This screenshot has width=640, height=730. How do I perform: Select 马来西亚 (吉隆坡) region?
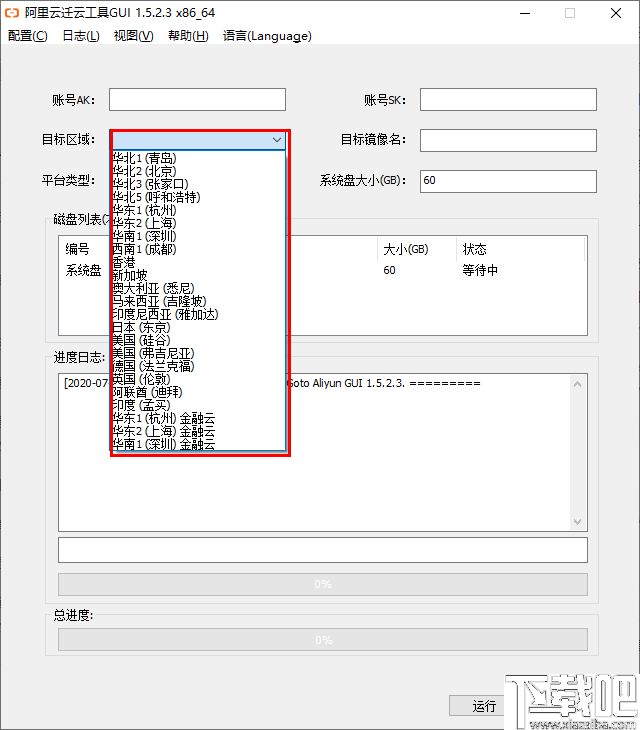click(x=198, y=302)
